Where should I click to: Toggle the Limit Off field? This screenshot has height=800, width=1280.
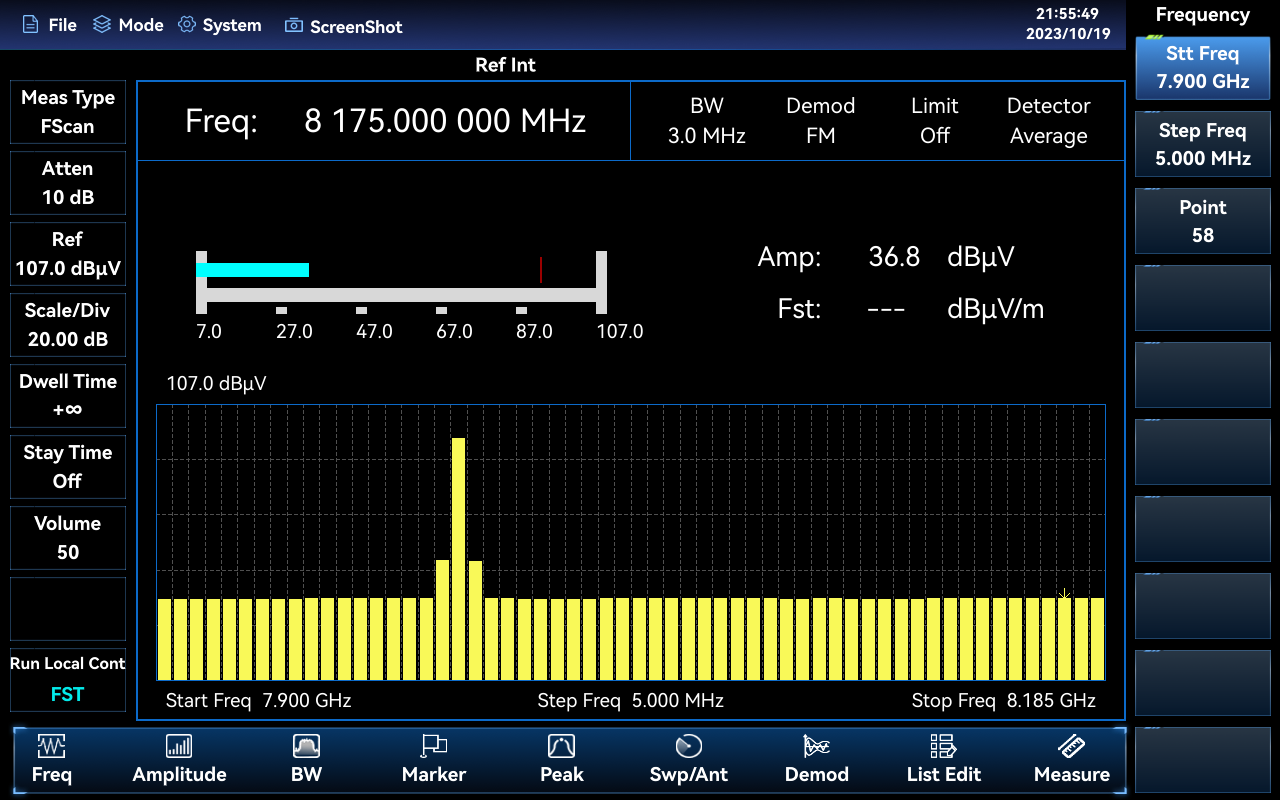point(934,121)
